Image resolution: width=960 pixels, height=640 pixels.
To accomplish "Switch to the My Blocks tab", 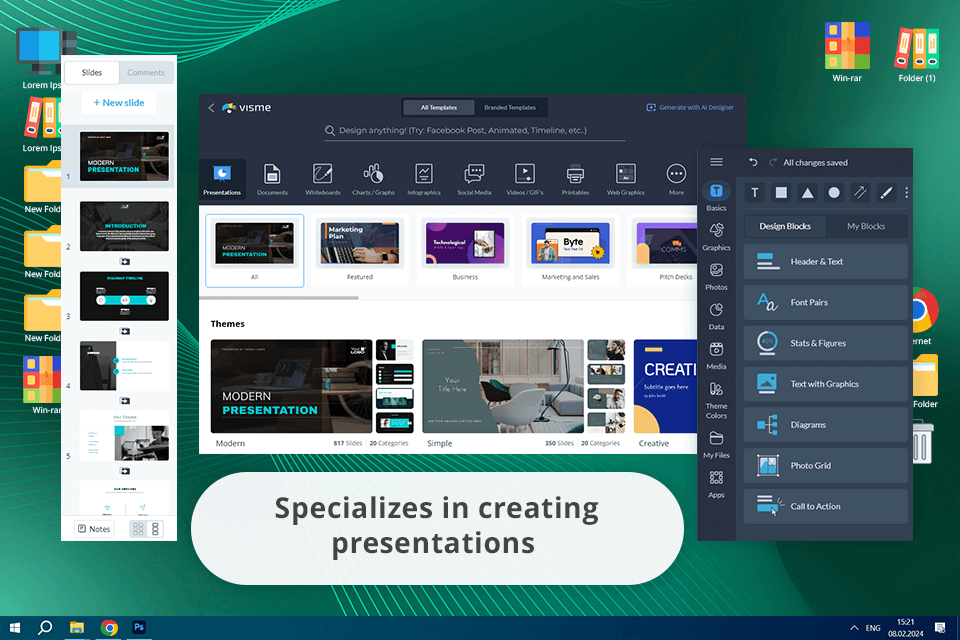I will tap(866, 226).
